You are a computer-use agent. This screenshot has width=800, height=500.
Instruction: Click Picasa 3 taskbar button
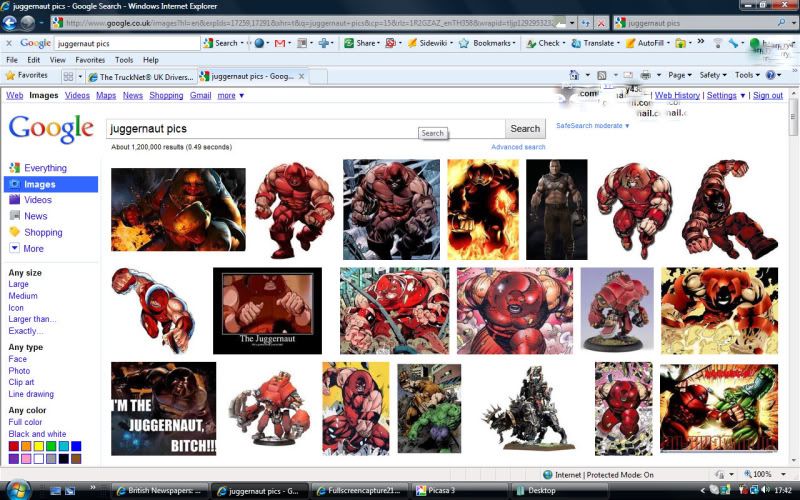459,491
